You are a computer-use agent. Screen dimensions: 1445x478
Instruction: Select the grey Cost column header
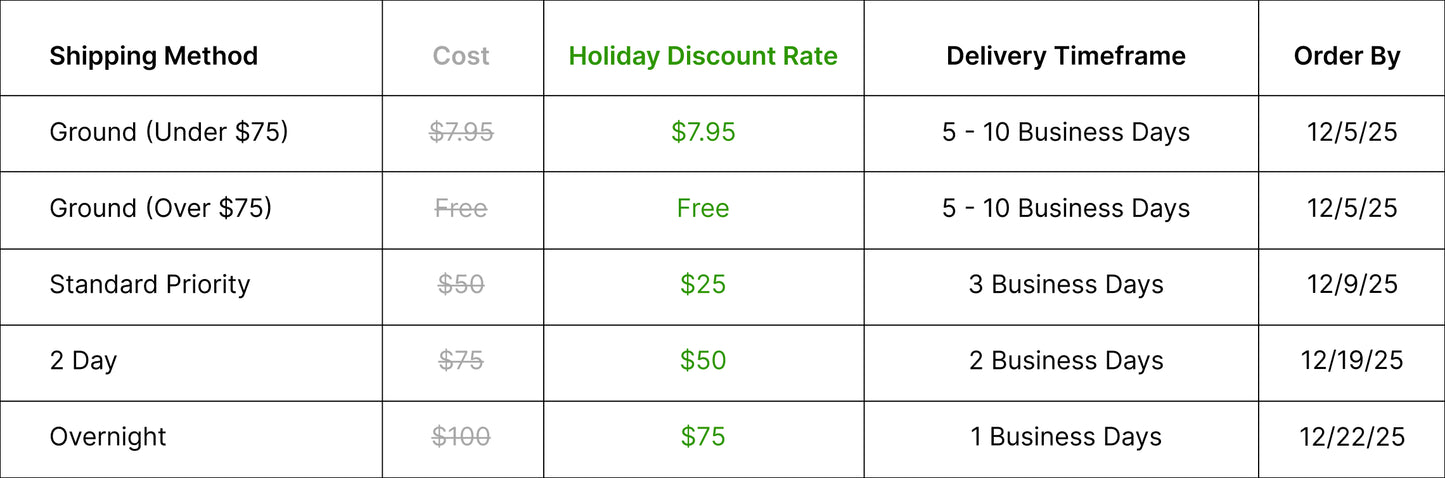pos(461,56)
